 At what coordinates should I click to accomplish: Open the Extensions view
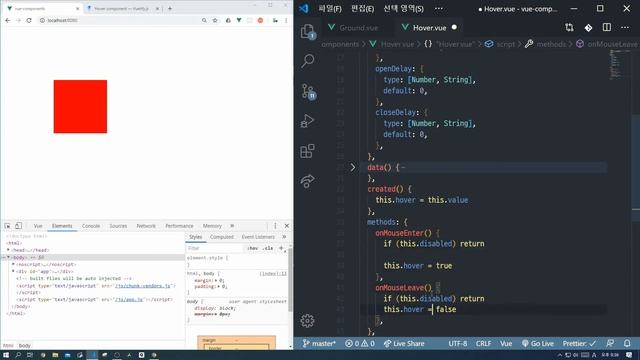pyautogui.click(x=307, y=151)
